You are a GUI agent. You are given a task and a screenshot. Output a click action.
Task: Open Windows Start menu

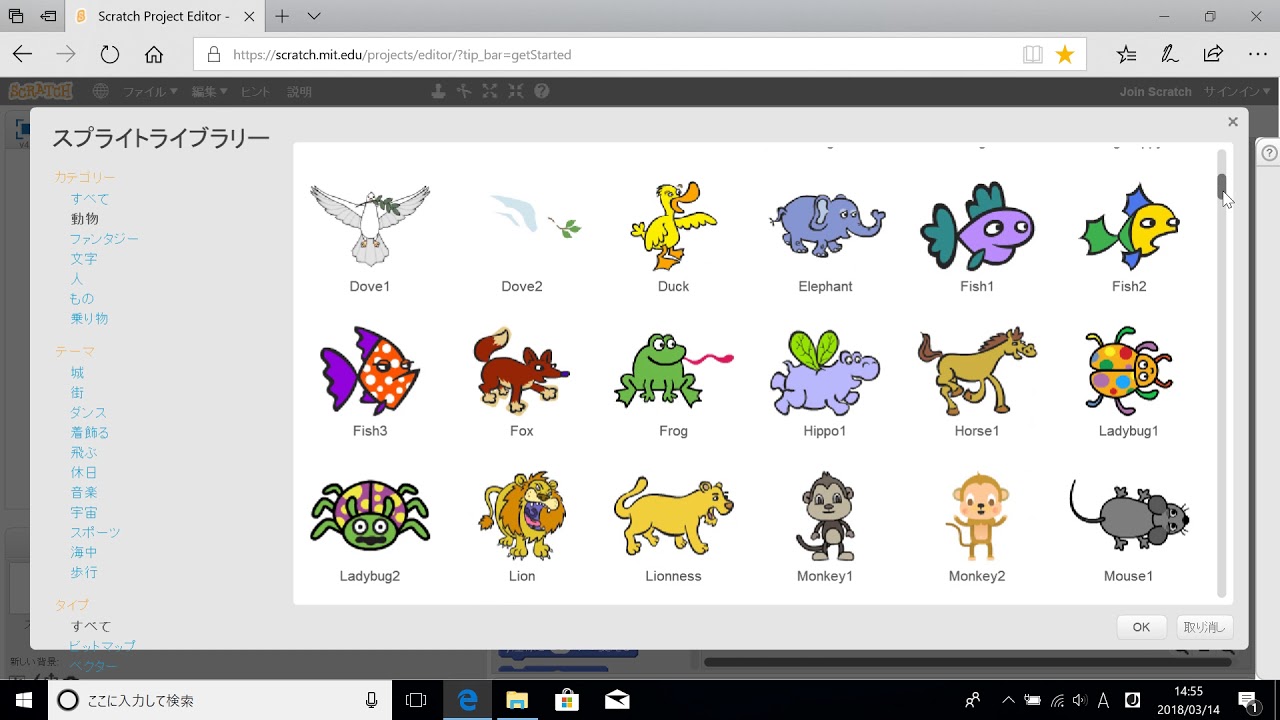pos(24,700)
